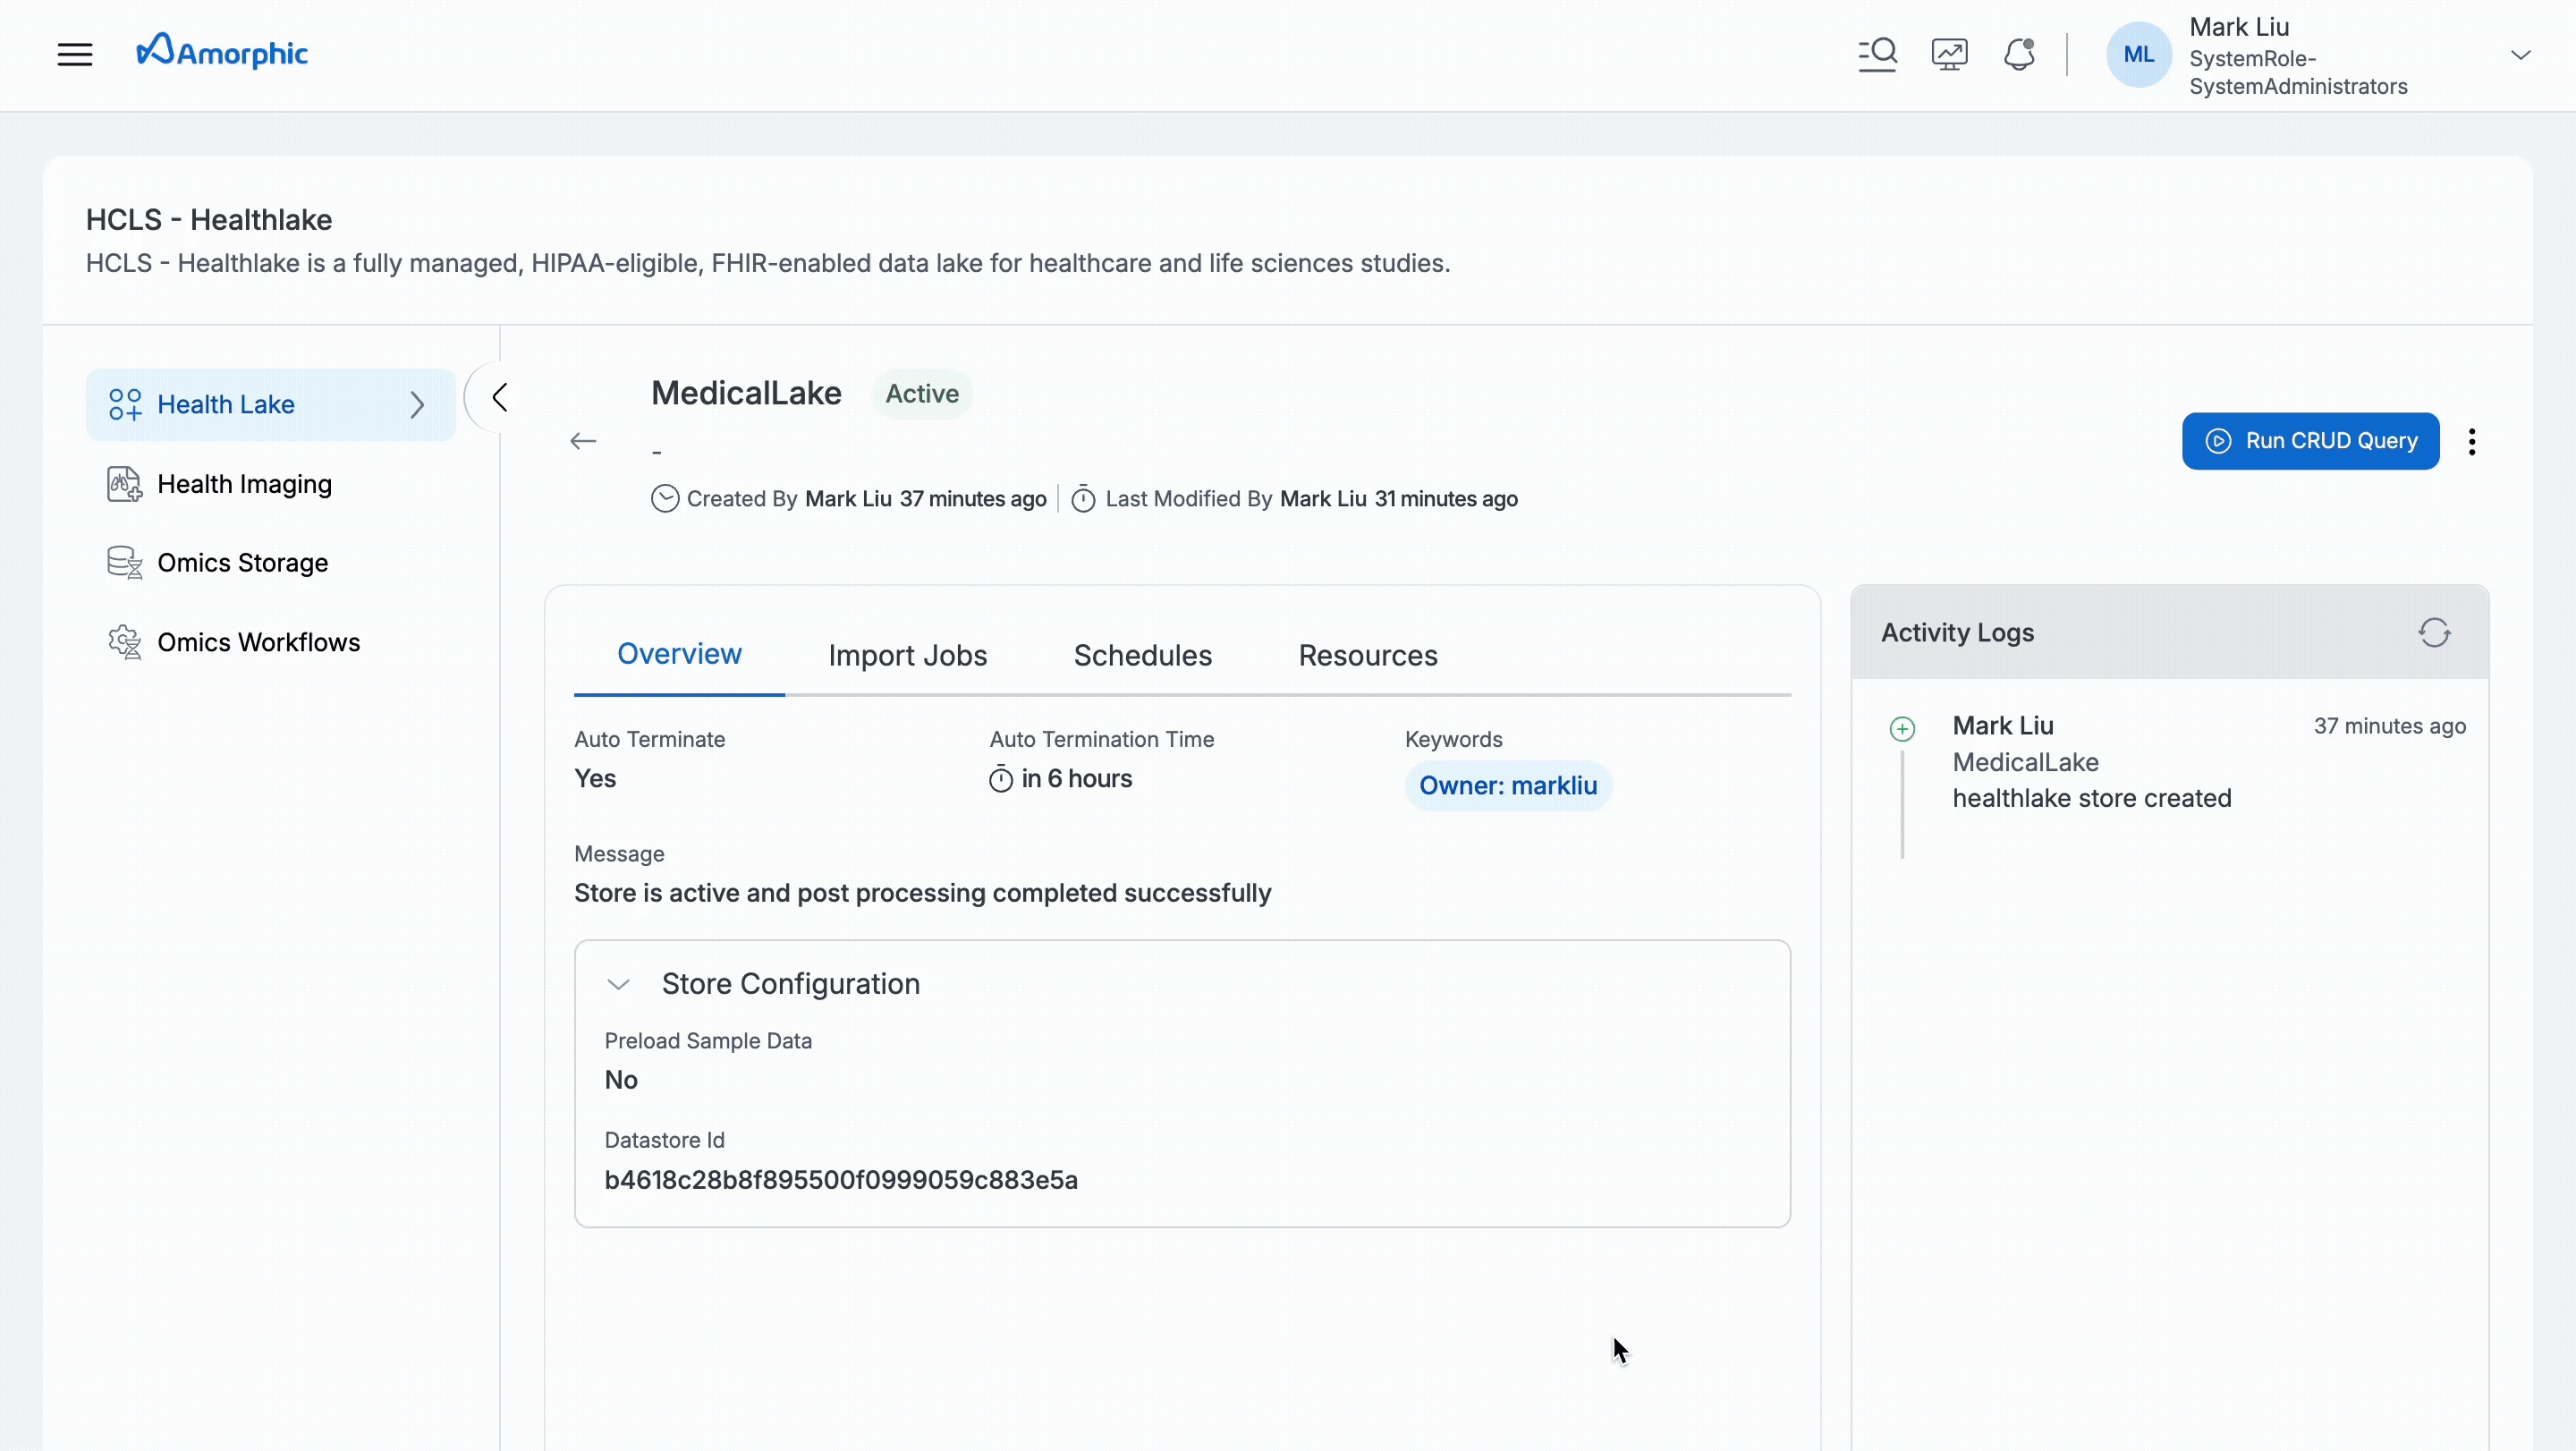Open the hamburger navigation menu
Viewport: 2576px width, 1451px height.
click(x=75, y=54)
